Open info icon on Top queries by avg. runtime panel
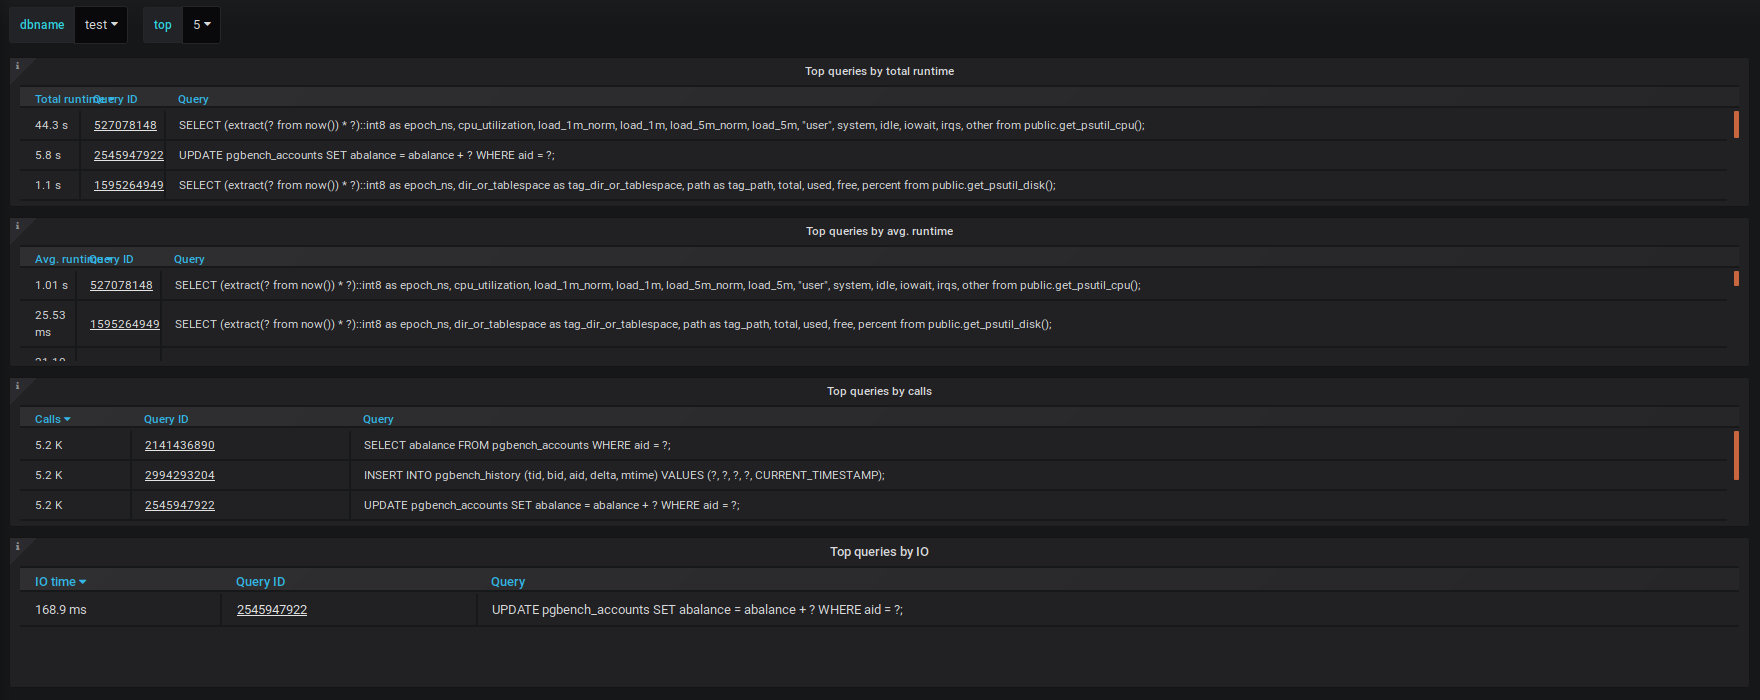This screenshot has height=700, width=1760. point(17,226)
